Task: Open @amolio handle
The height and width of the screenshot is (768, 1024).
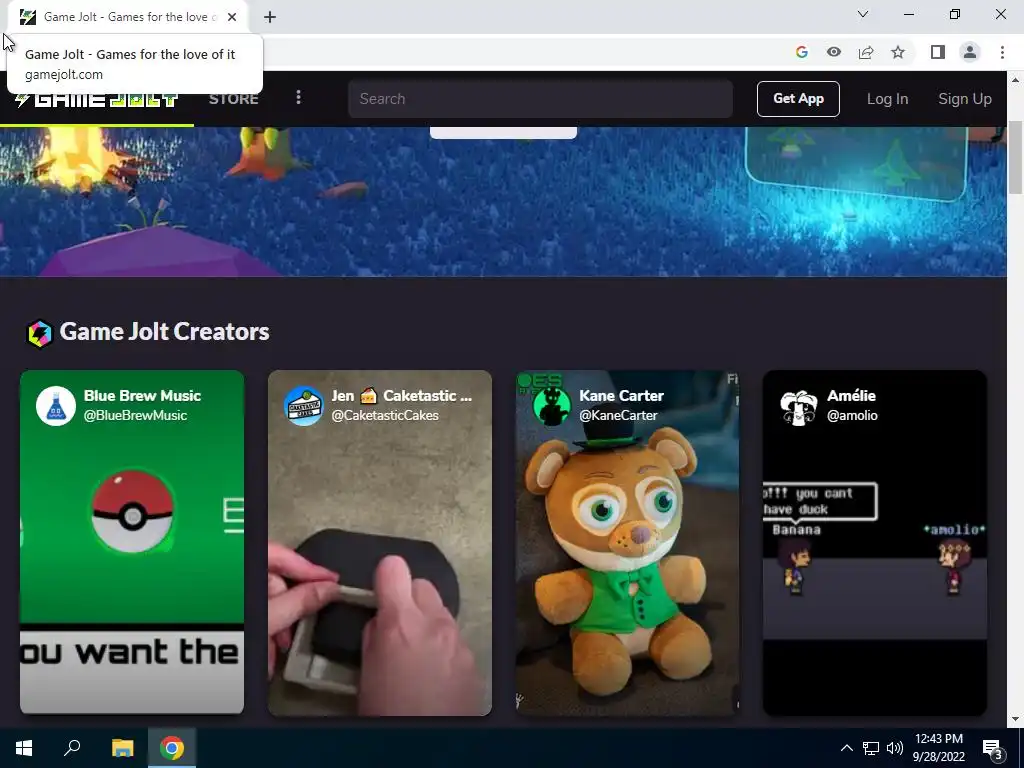Action: (852, 415)
